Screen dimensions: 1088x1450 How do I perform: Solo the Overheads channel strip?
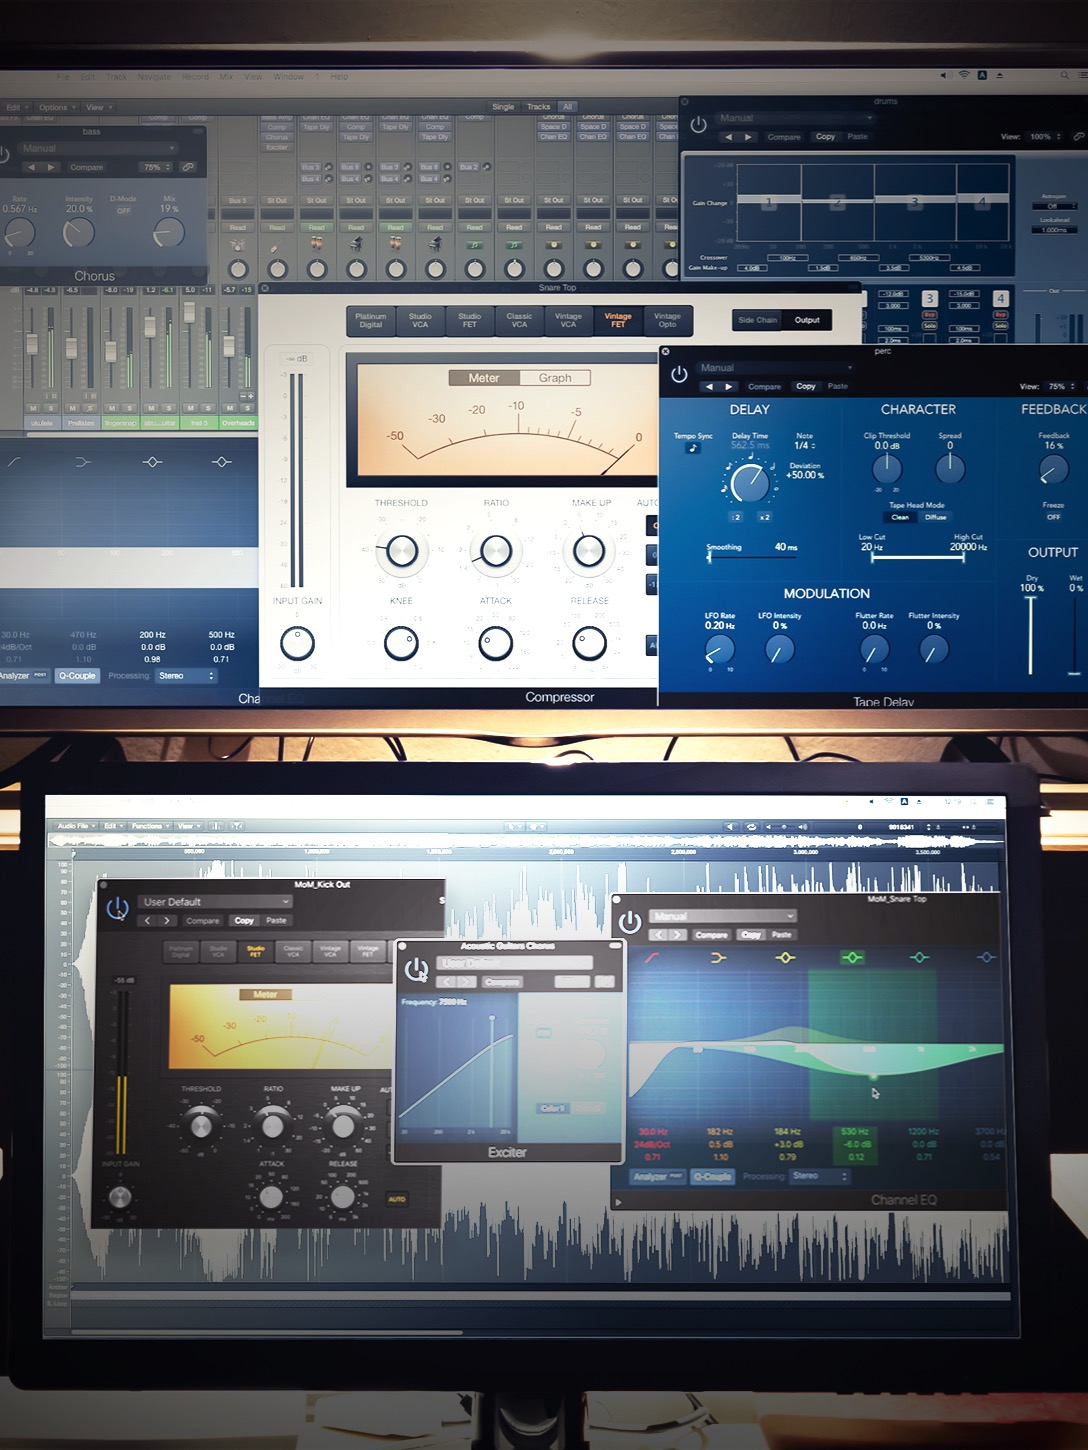pos(248,408)
